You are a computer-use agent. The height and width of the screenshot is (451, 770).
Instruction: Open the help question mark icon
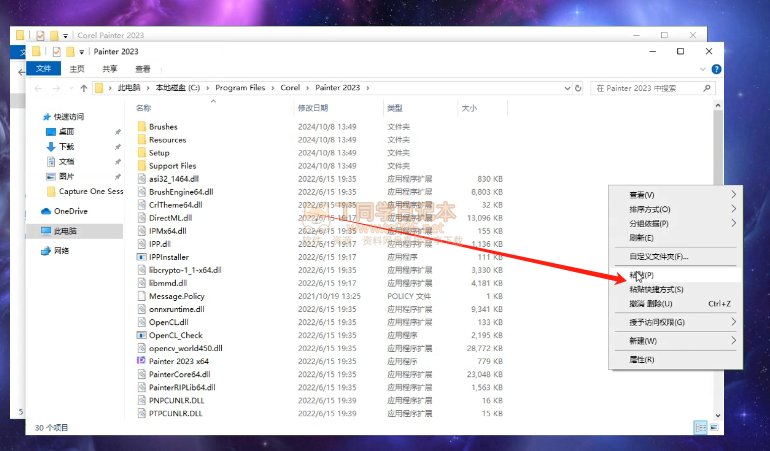pyautogui.click(x=716, y=69)
